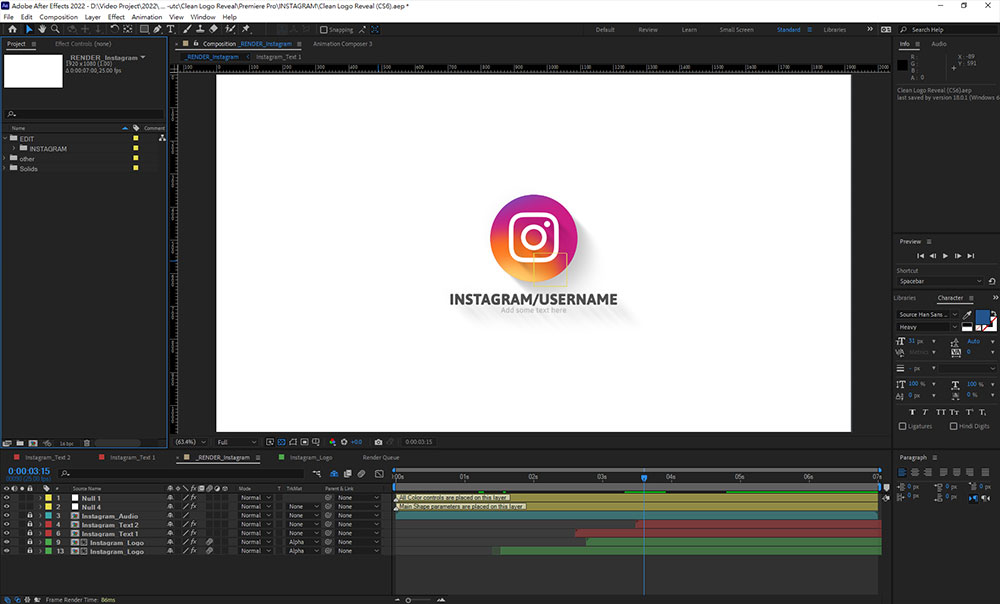Tick the Hindi Digits checkbox

(953, 426)
